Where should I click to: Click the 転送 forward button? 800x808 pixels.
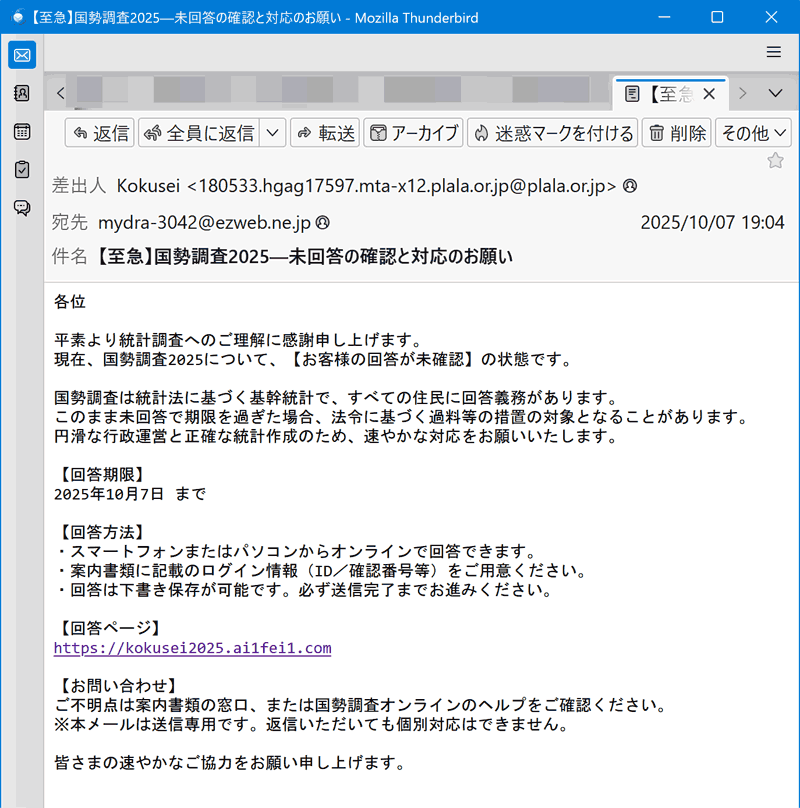pos(325,133)
